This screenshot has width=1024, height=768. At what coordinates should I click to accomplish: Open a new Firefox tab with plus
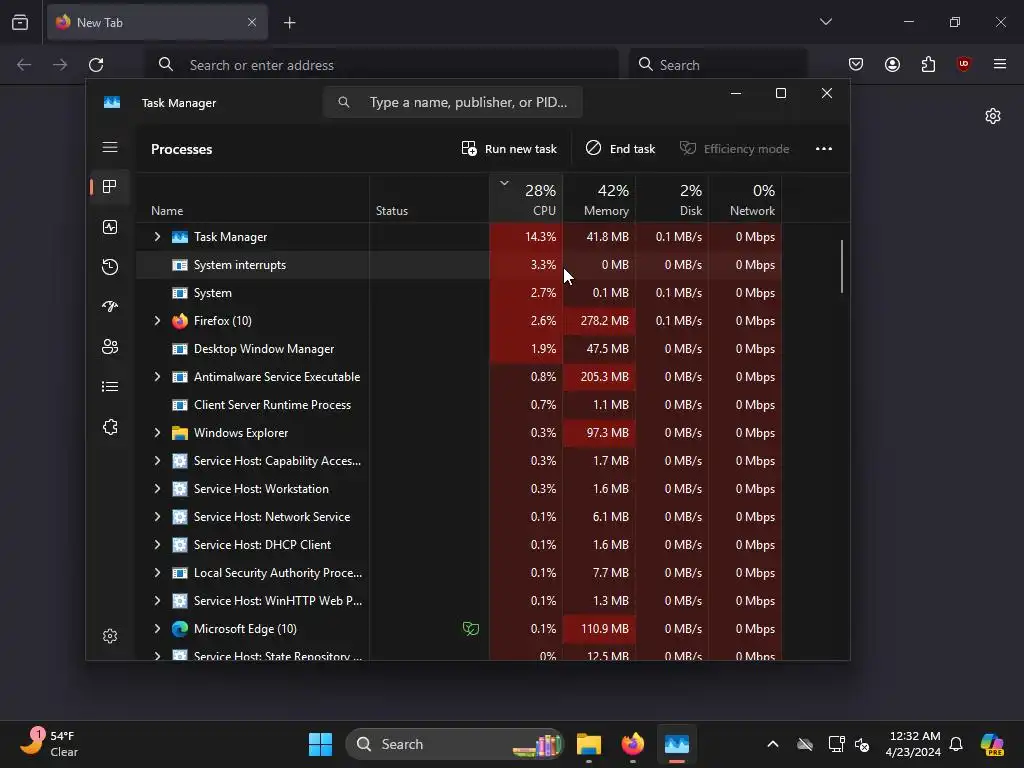coord(290,23)
